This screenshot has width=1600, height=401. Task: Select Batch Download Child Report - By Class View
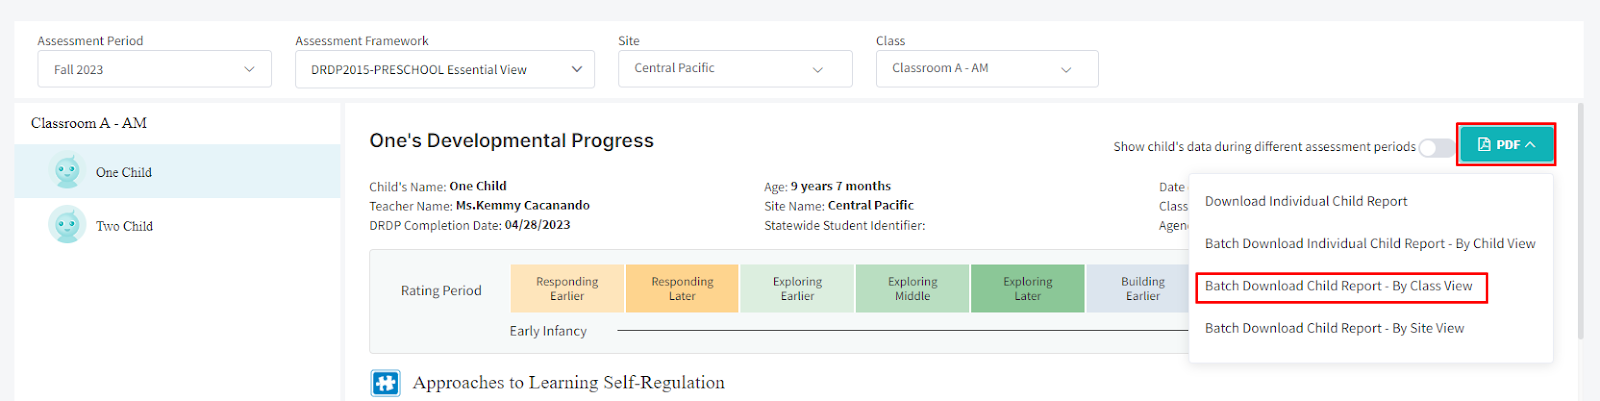tap(1339, 286)
